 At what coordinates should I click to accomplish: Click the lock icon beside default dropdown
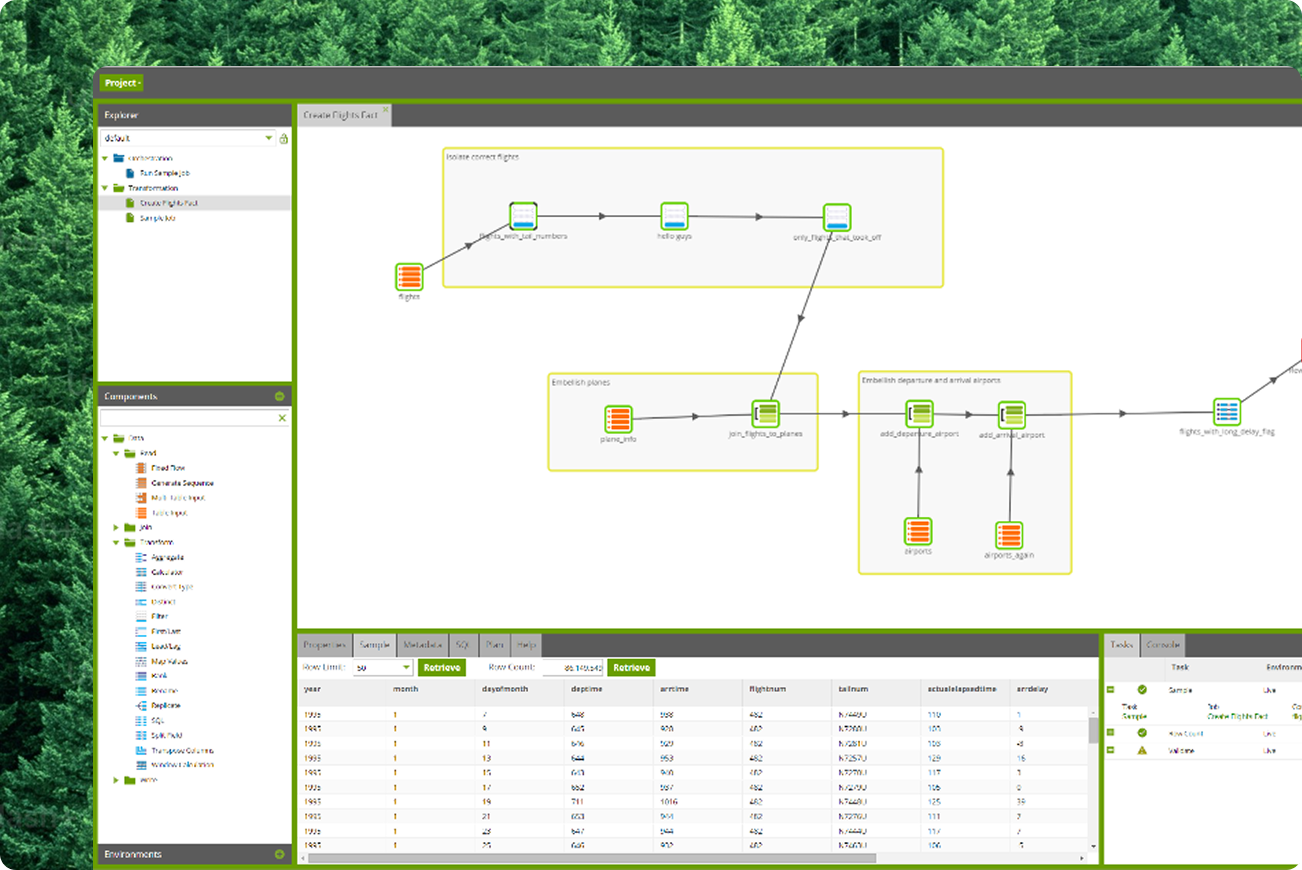coord(284,139)
